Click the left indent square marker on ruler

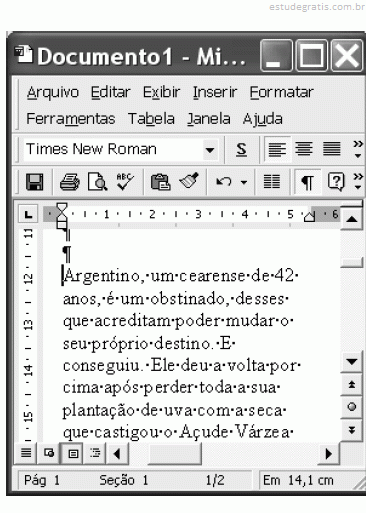pos(62,225)
